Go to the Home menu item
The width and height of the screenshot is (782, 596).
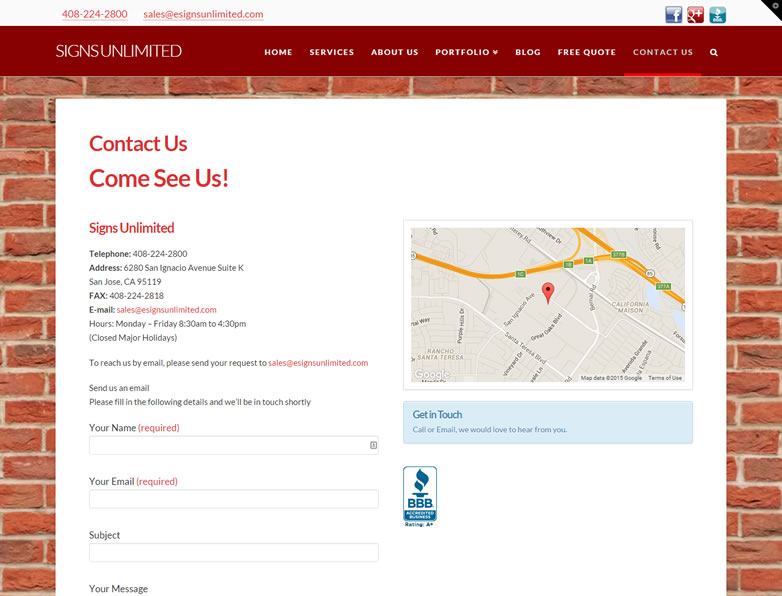278,52
